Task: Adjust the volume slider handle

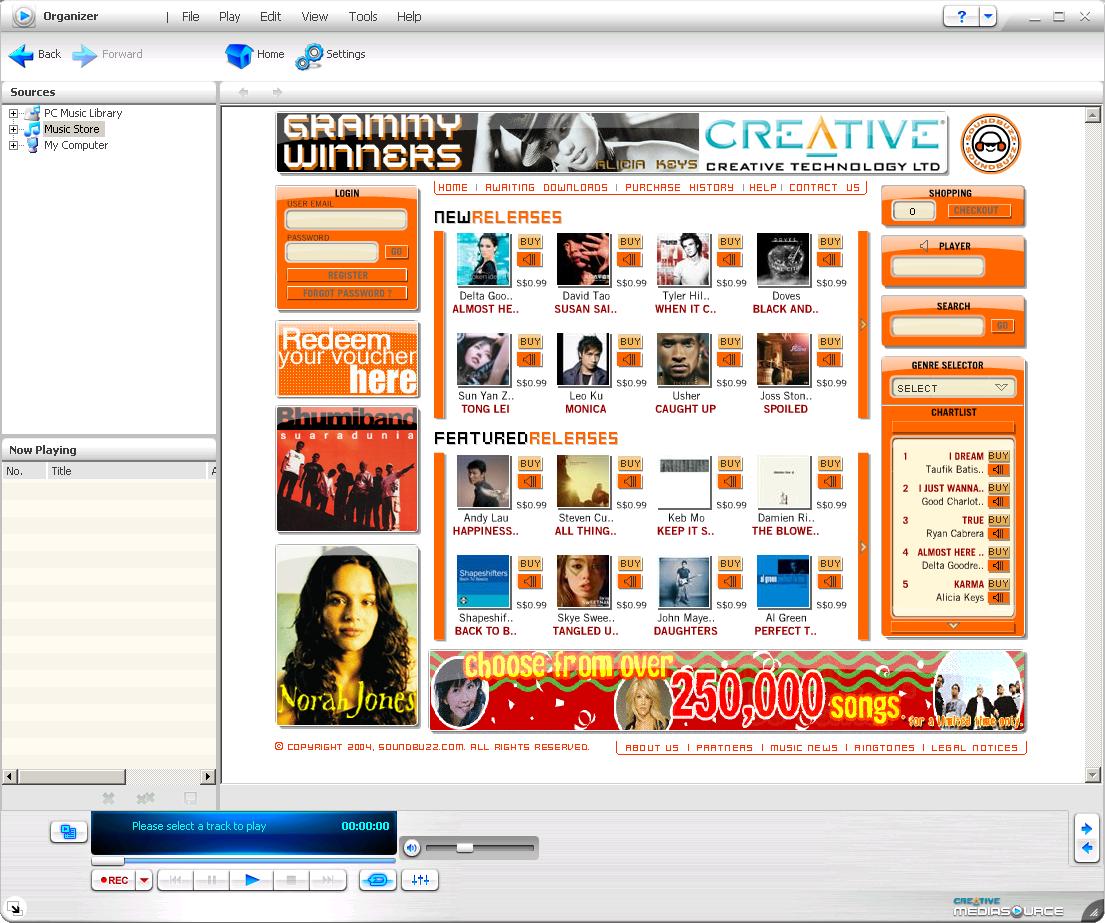Action: point(464,848)
